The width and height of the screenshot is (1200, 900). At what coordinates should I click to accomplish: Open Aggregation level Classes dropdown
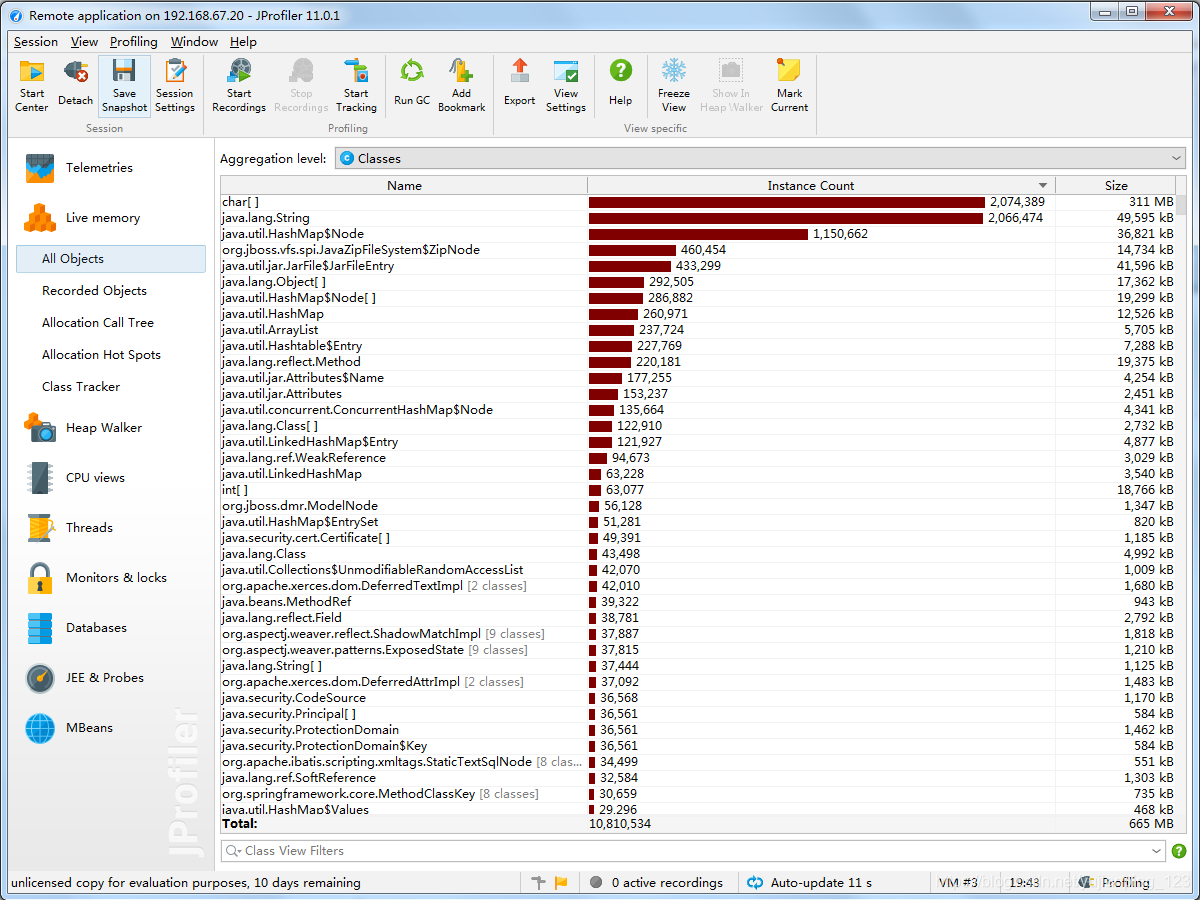[x=760, y=158]
